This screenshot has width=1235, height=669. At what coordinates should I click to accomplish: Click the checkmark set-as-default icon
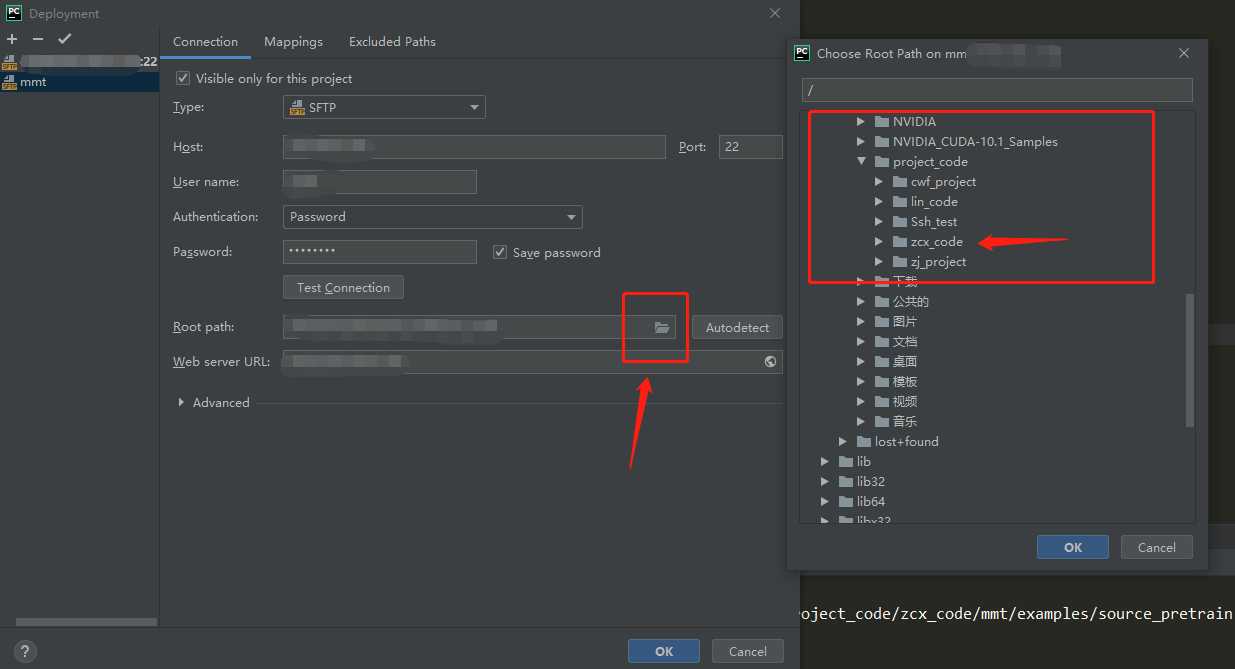[65, 39]
